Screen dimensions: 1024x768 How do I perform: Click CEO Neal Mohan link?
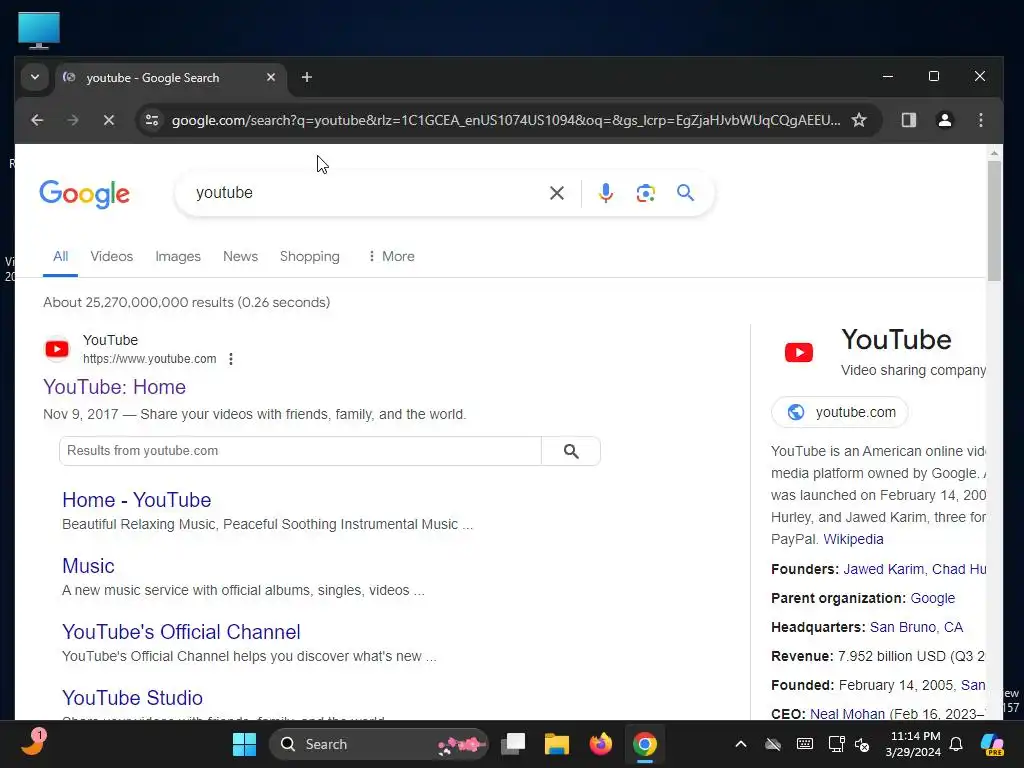coord(847,714)
